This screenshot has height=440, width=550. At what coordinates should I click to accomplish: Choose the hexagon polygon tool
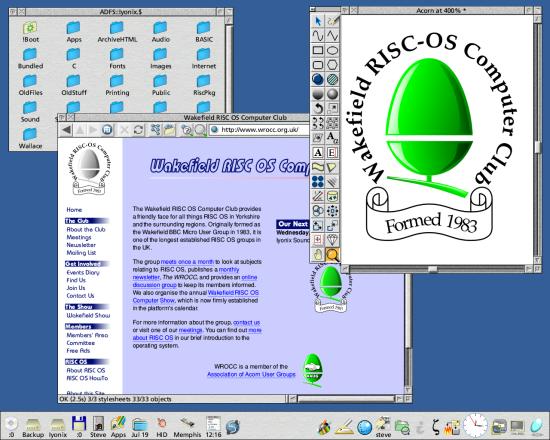pyautogui.click(x=332, y=65)
